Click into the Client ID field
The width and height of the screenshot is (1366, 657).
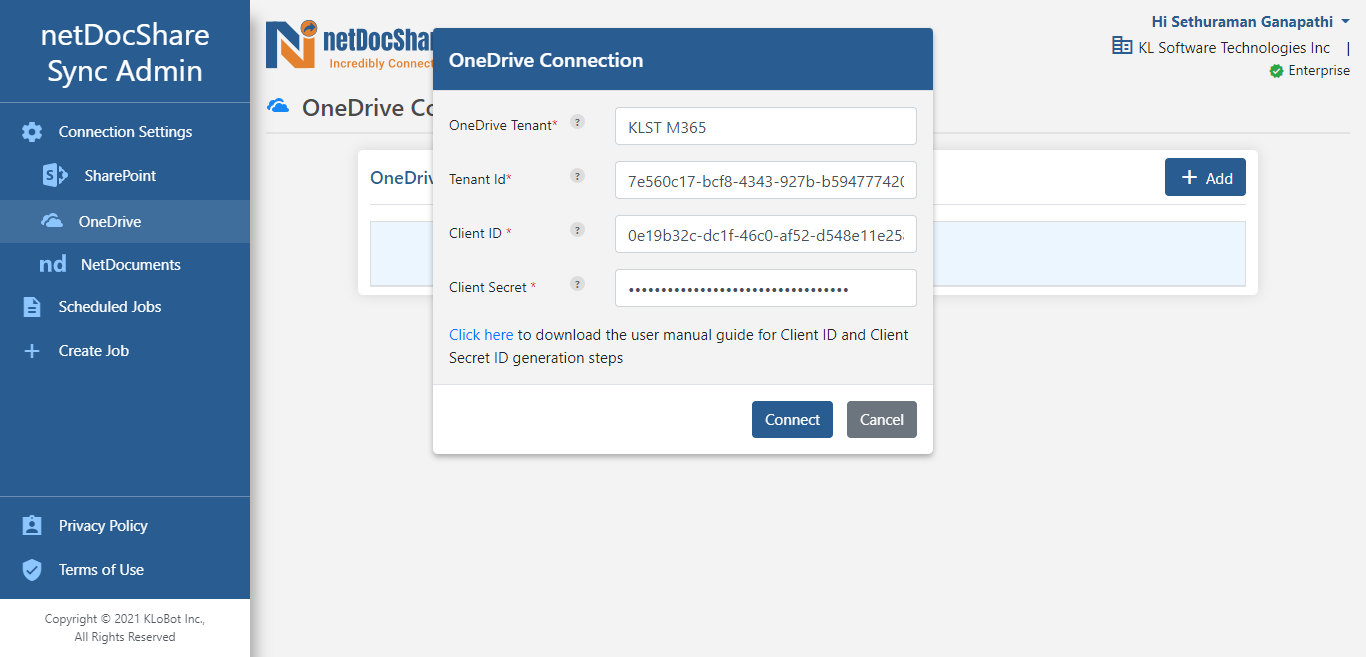point(766,234)
